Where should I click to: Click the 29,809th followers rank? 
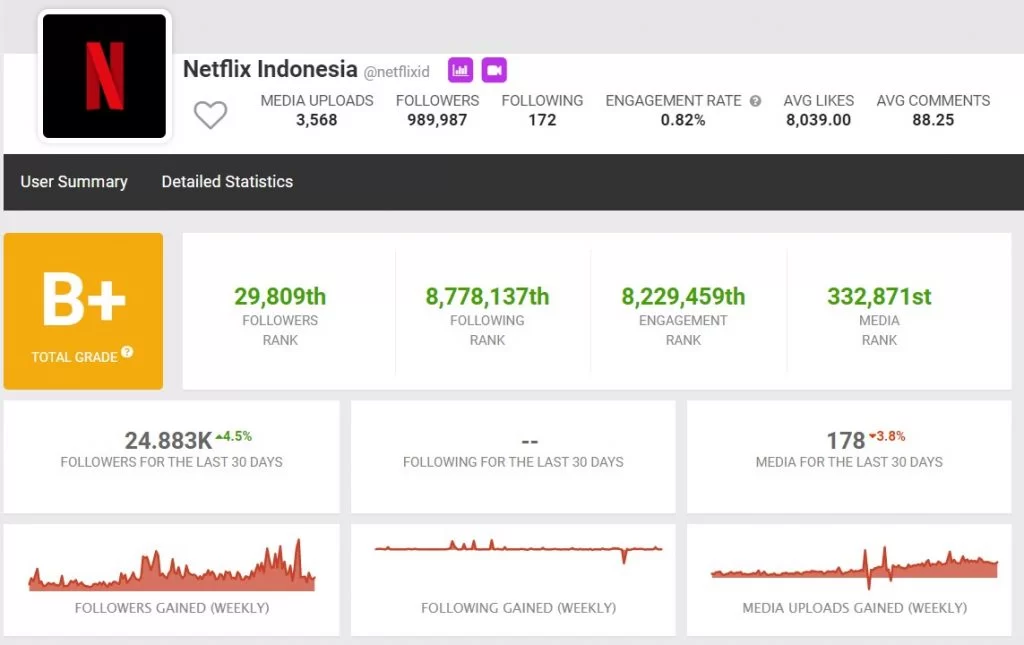280,296
